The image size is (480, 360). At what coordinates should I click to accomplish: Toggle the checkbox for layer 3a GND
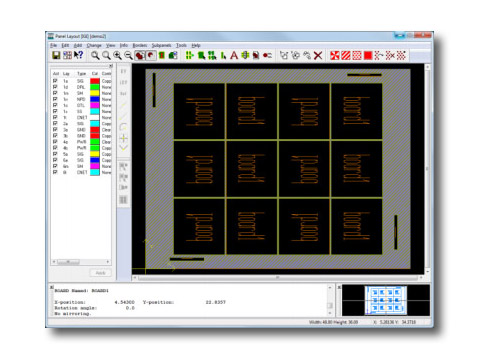click(x=55, y=130)
